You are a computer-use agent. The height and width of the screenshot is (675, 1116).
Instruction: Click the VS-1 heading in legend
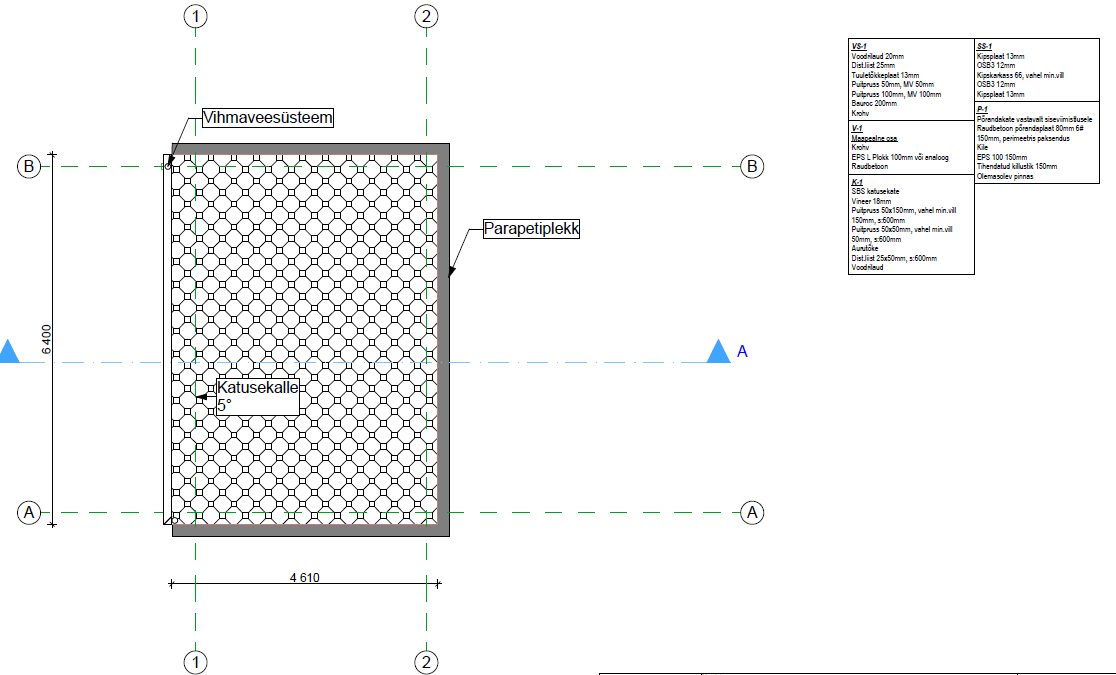[858, 47]
